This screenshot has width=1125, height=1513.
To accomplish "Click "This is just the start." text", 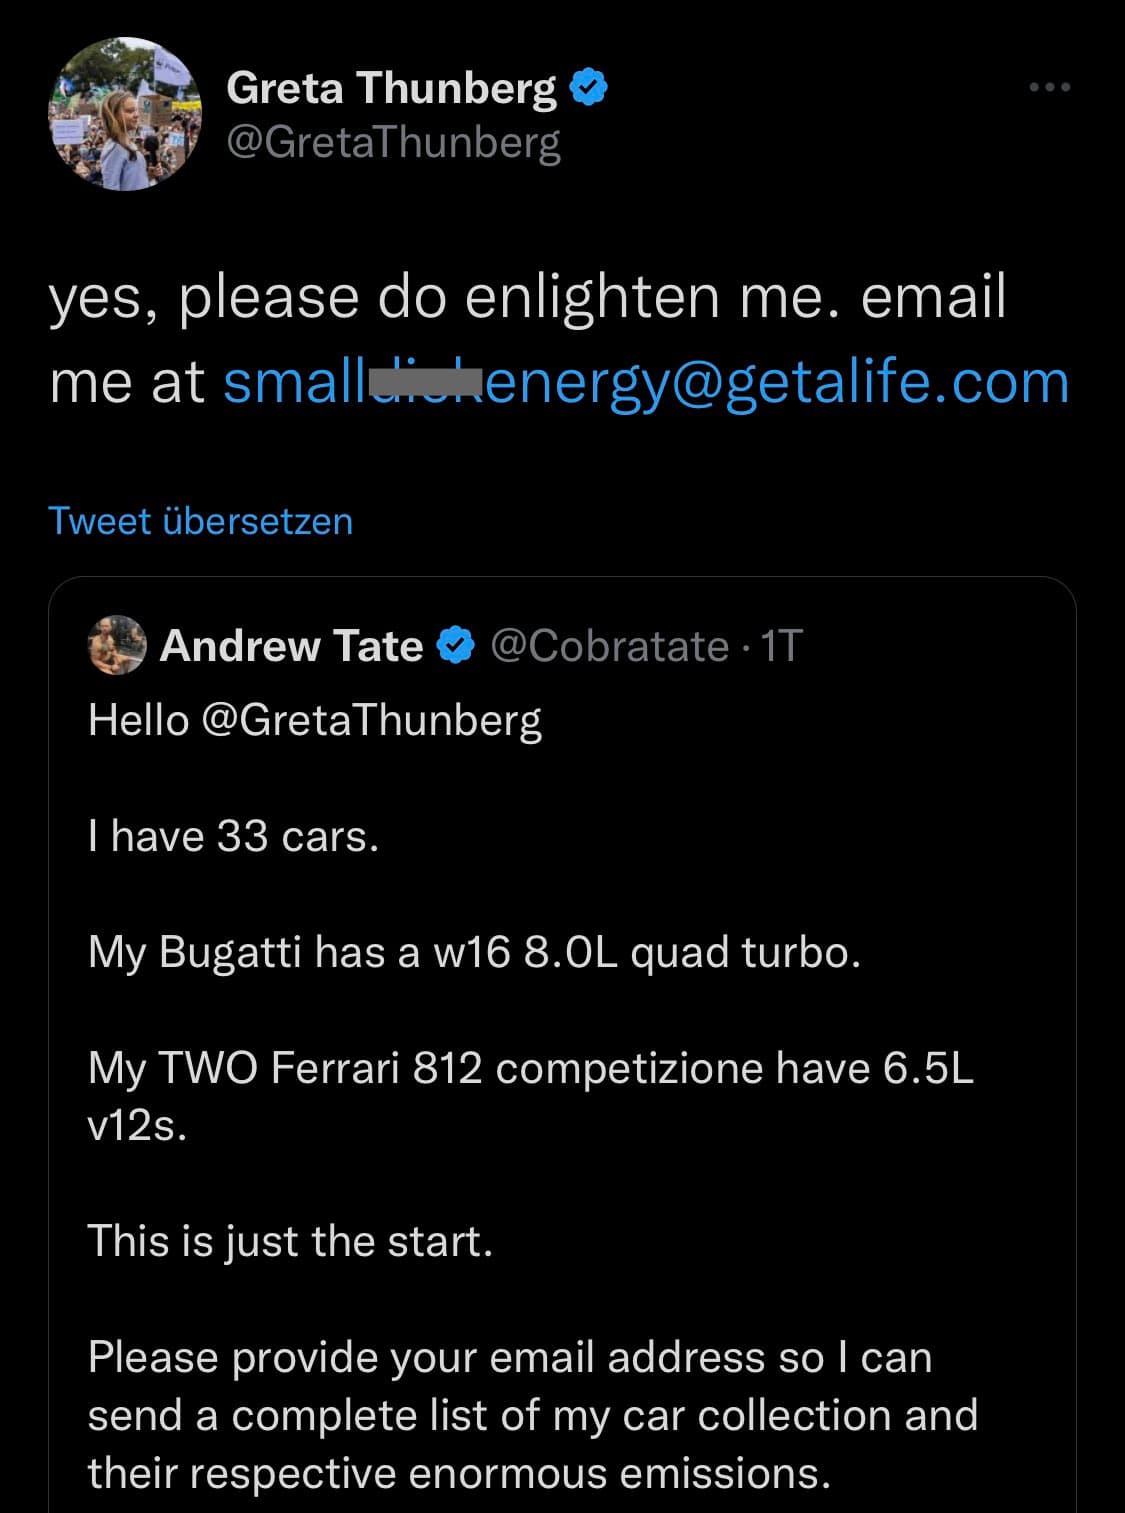I will point(290,1241).
